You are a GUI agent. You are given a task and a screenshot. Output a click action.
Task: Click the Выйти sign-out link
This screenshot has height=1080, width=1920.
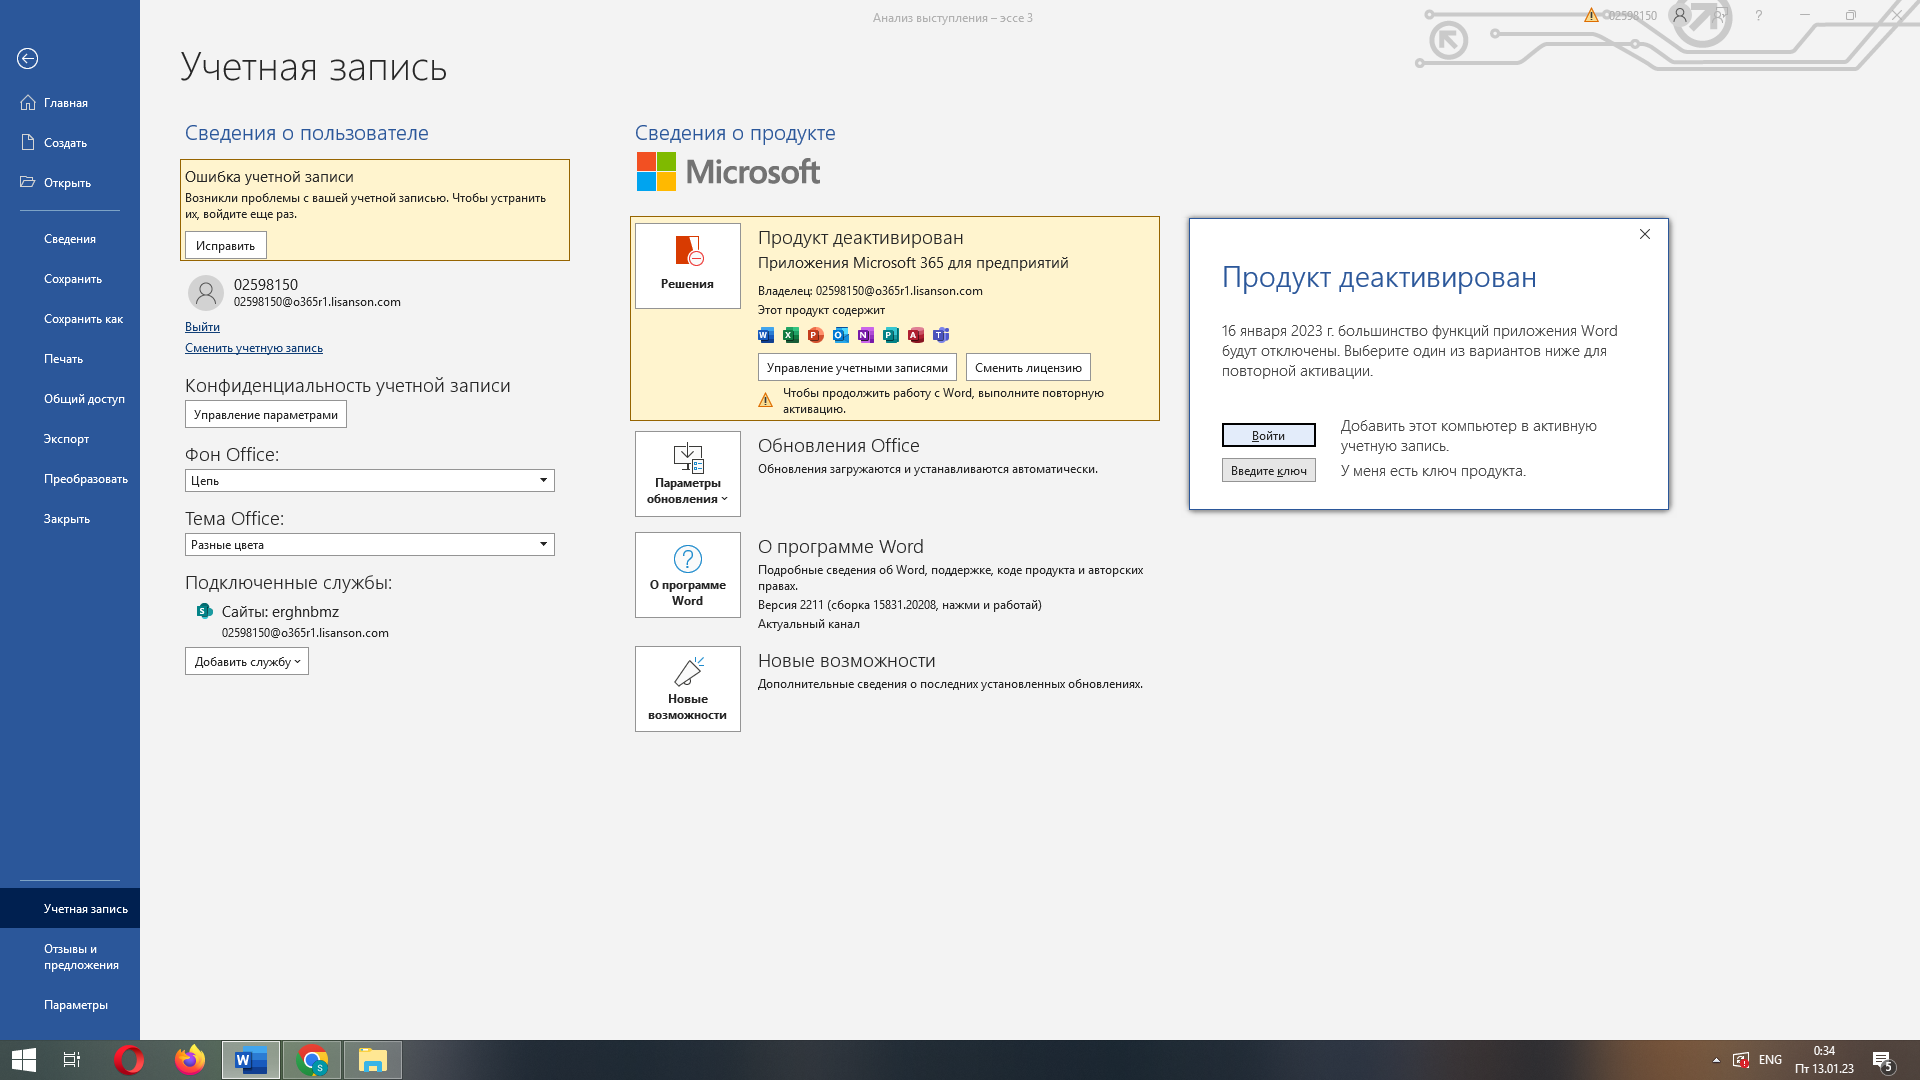tap(202, 327)
